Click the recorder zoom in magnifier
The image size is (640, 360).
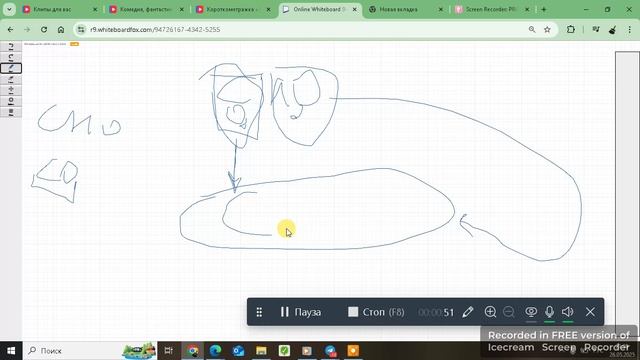click(490, 312)
